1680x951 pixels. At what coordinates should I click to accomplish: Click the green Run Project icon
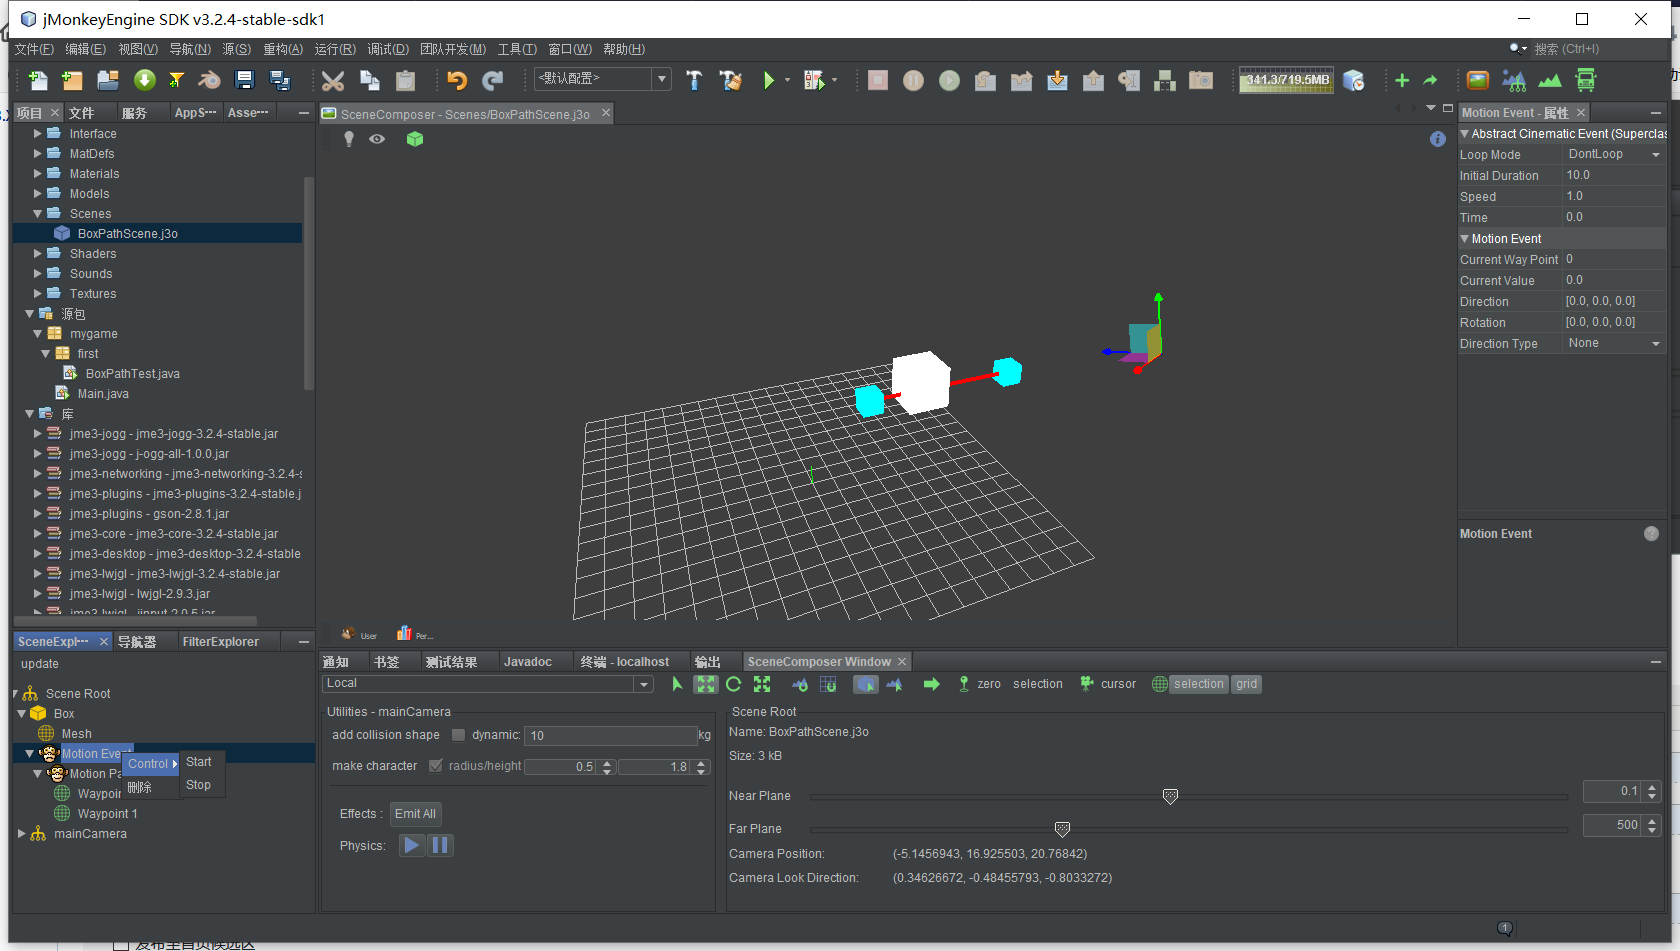pyautogui.click(x=769, y=80)
